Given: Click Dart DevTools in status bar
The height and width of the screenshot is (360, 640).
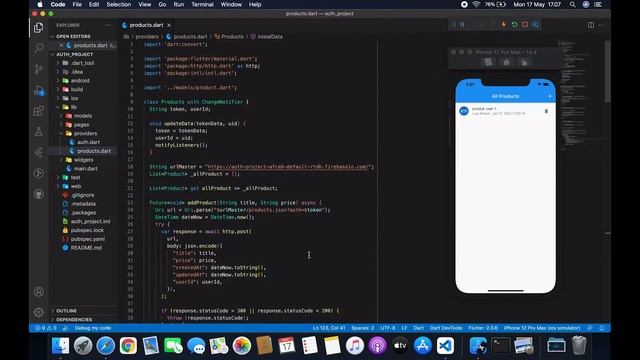Looking at the screenshot, I should pos(446,328).
